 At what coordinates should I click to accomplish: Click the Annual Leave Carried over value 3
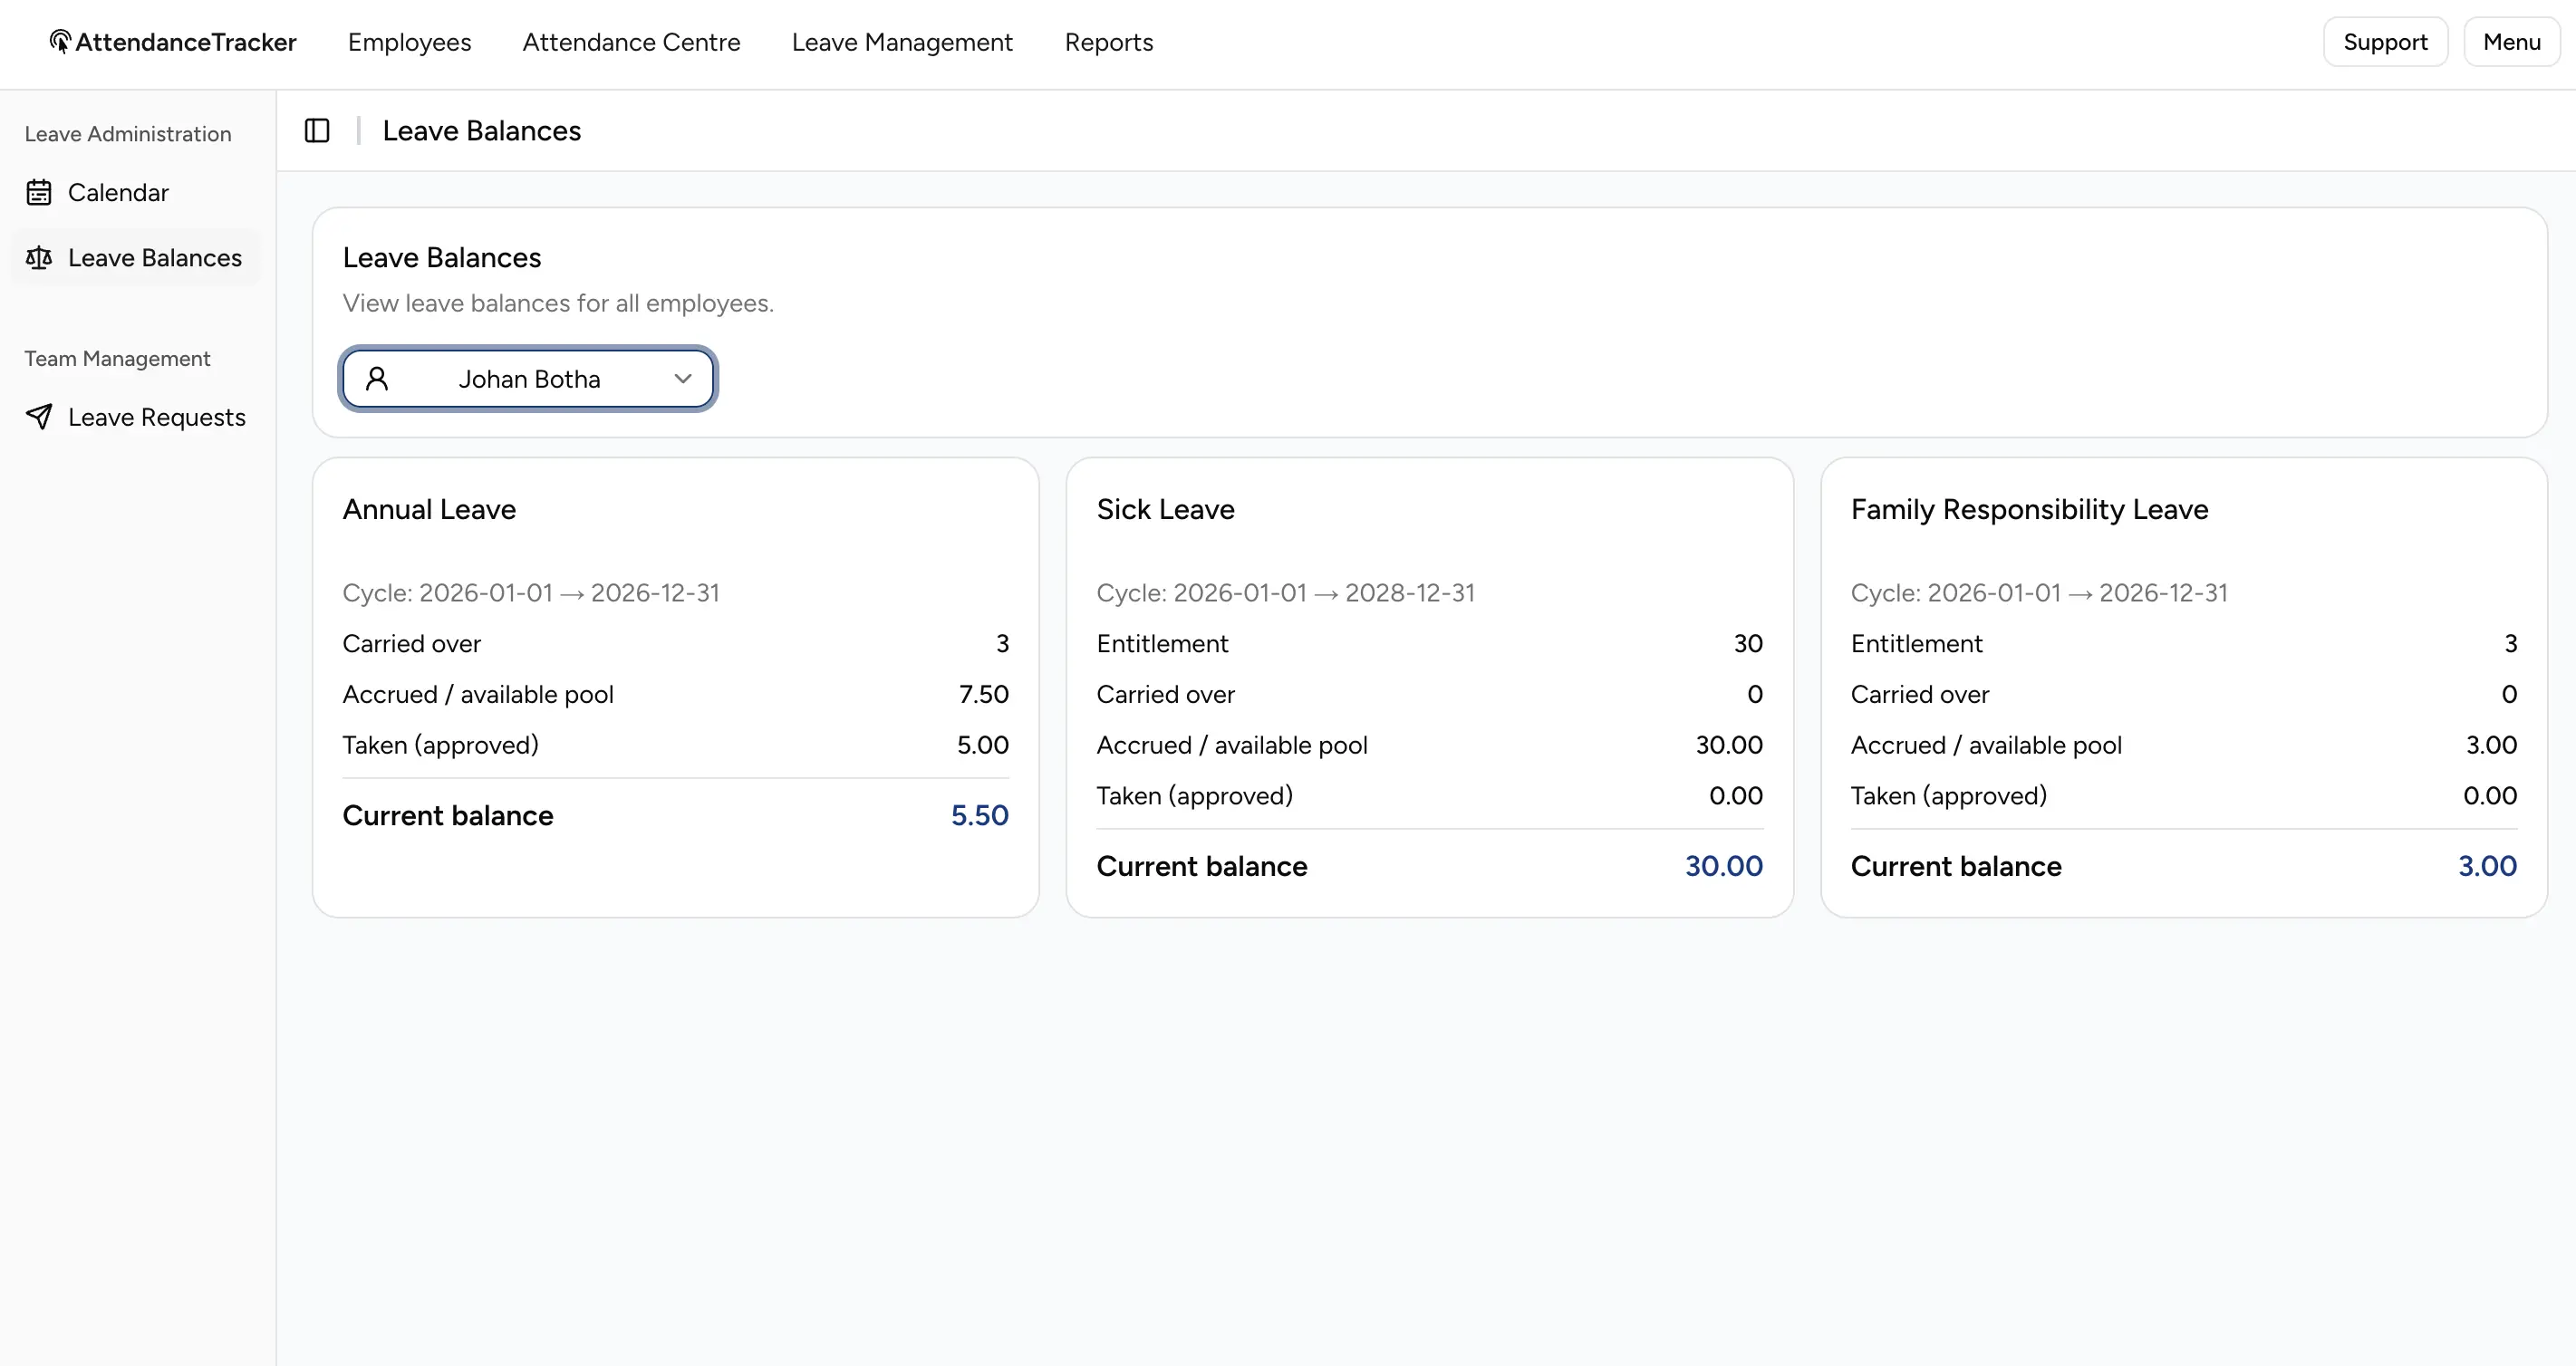1002,643
